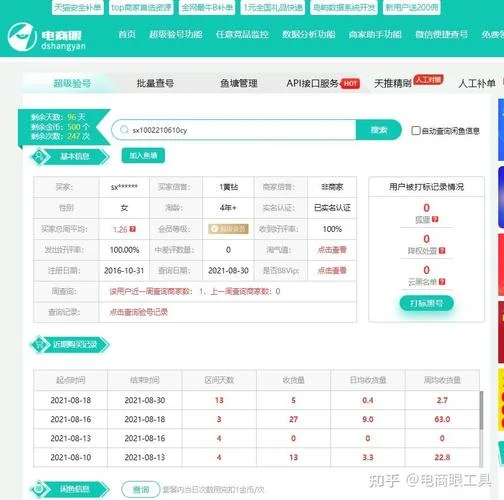This screenshot has width=504, height=500.
Task: Click the 新用户送200佣 banner link
Action: (x=412, y=7)
